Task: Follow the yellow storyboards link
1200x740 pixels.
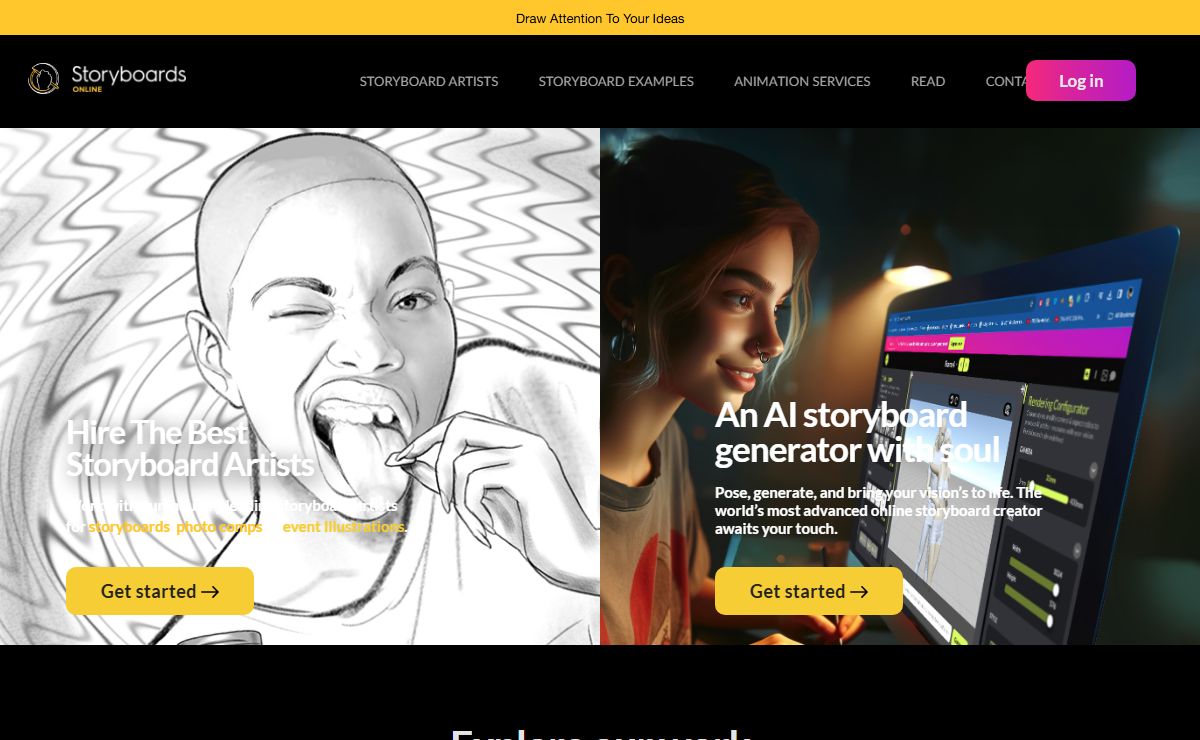Action: click(129, 527)
